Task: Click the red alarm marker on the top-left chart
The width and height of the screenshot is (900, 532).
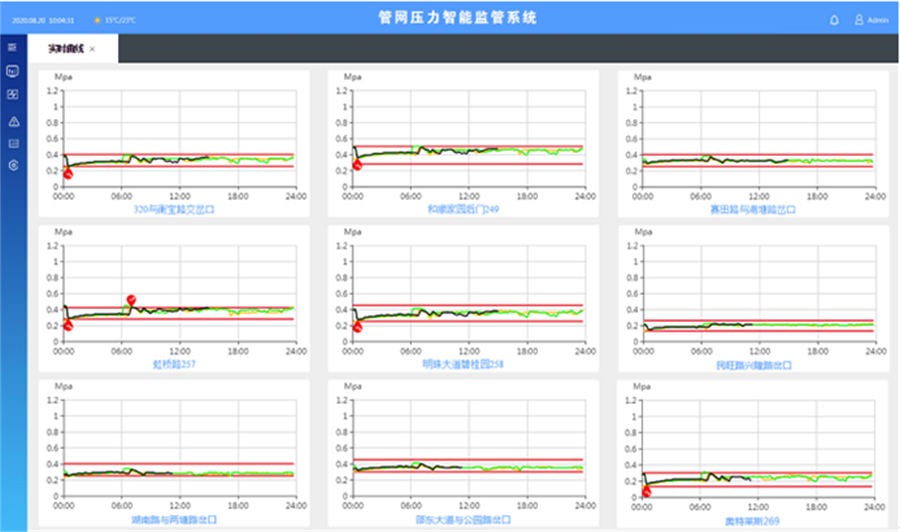Action: pos(68,173)
